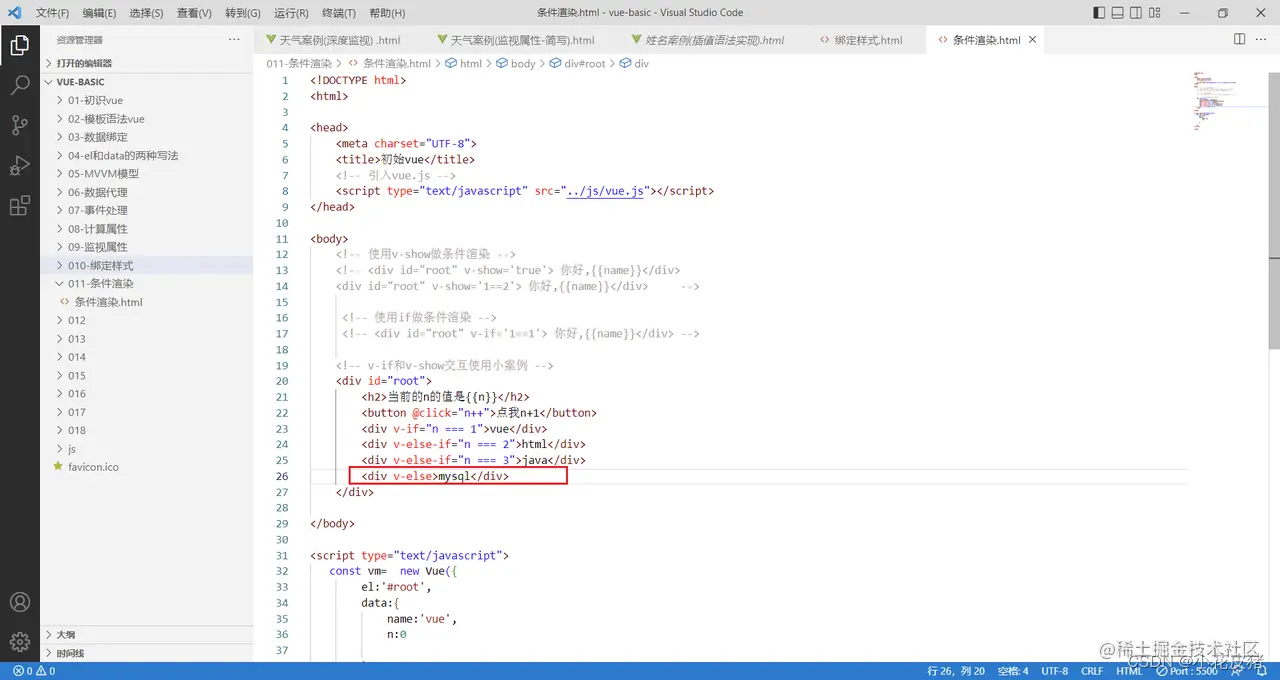Open 运行(R) menu
This screenshot has height=680, width=1280.
pos(290,13)
